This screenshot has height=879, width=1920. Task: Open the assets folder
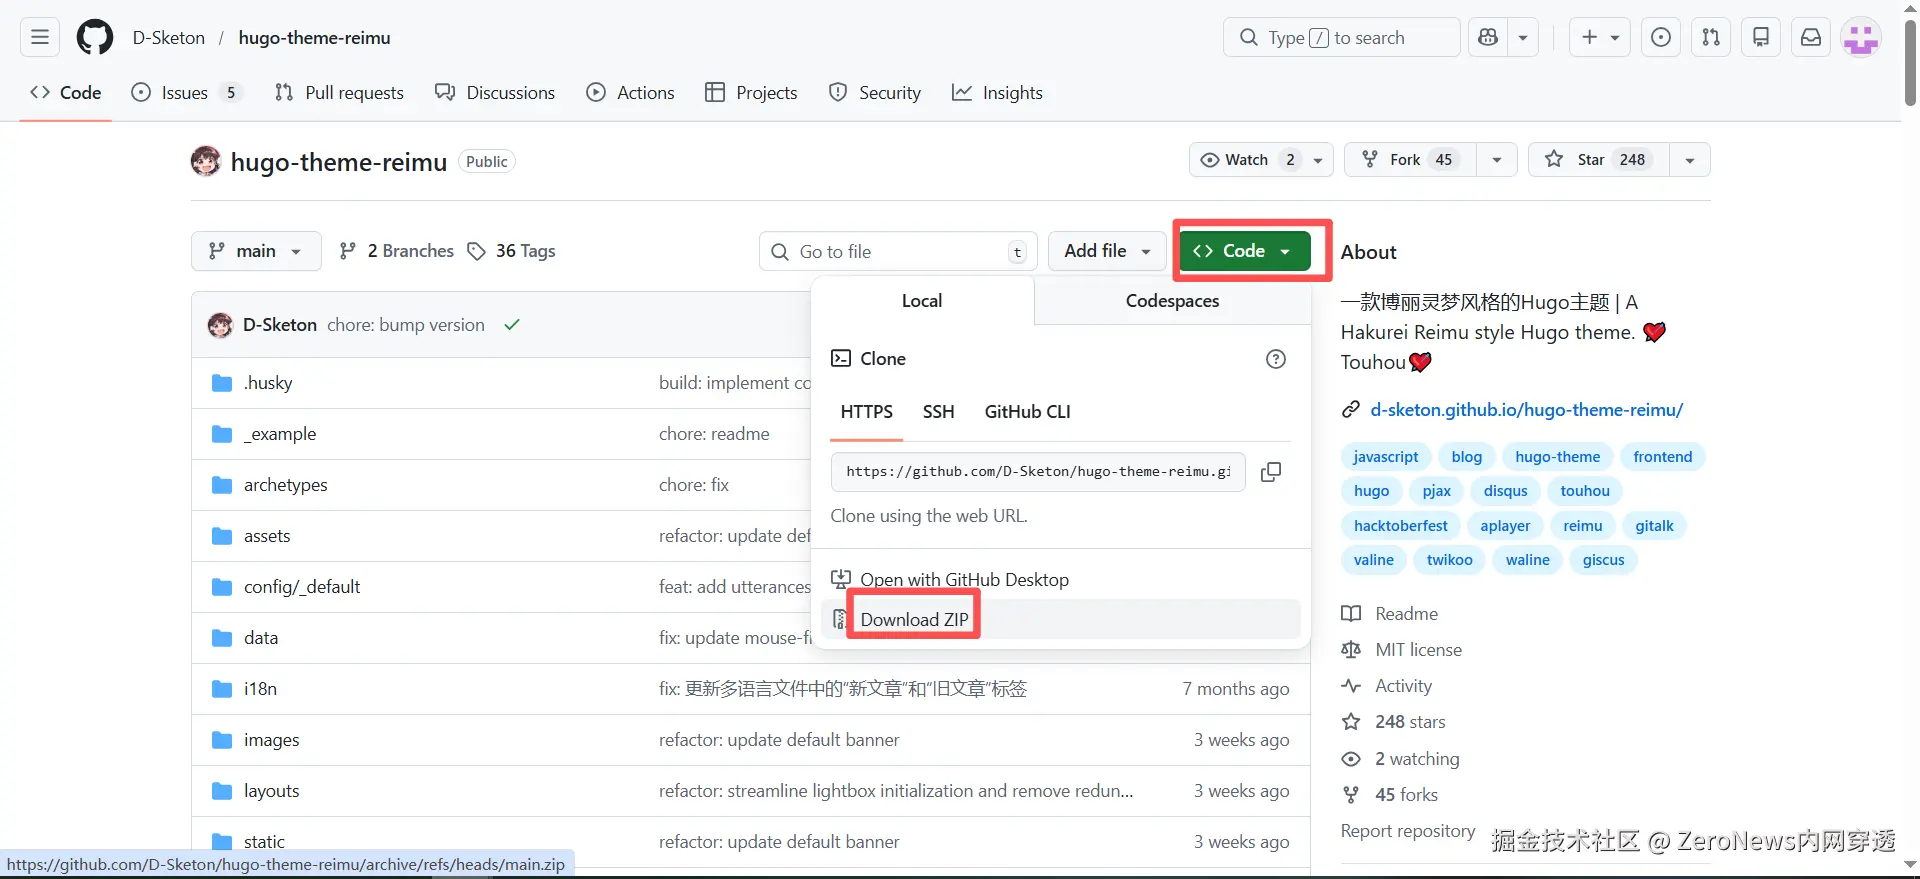click(267, 536)
